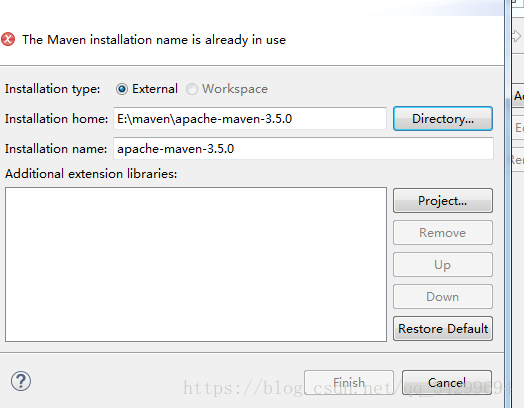
Task: Click the 'Installation type:' label
Action: point(52,89)
